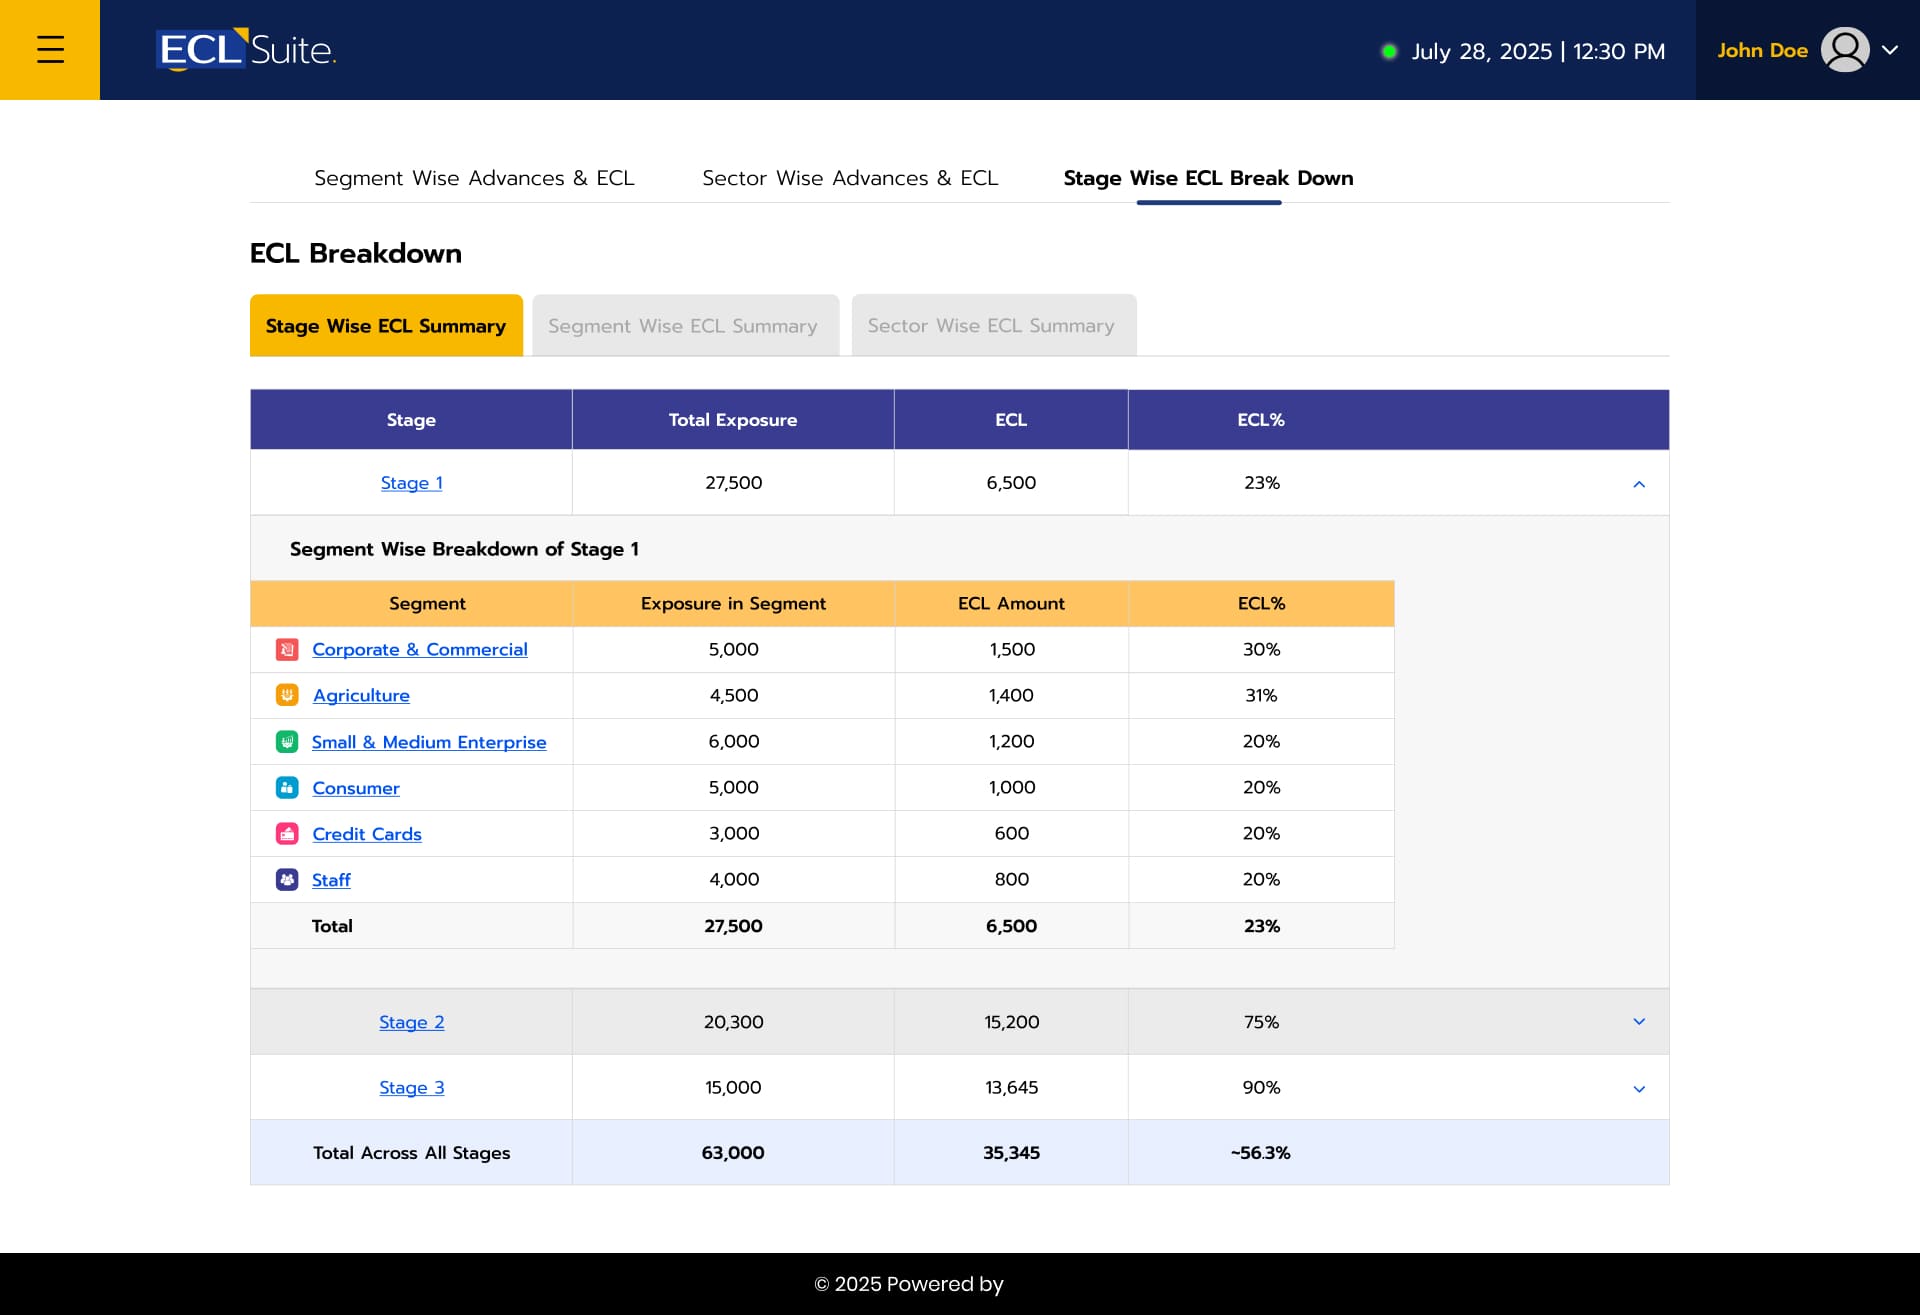The image size is (1920, 1315).
Task: Open the Stage 2 link
Action: pos(411,1022)
